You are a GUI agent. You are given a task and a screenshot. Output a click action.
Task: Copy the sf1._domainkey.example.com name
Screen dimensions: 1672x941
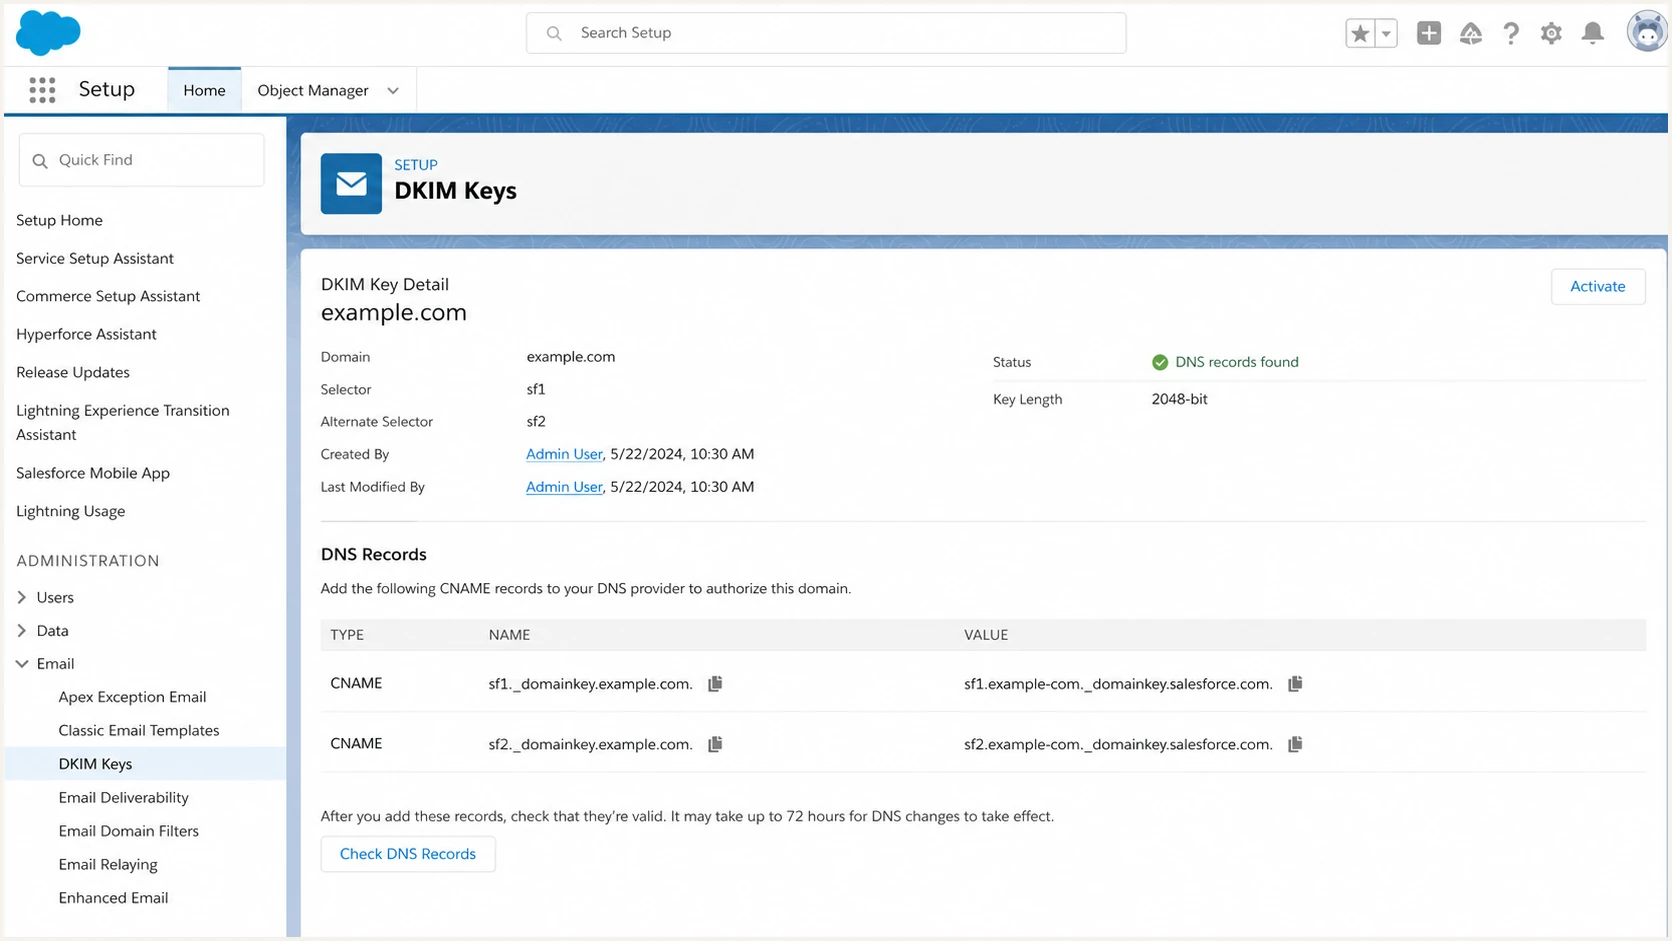tap(715, 684)
